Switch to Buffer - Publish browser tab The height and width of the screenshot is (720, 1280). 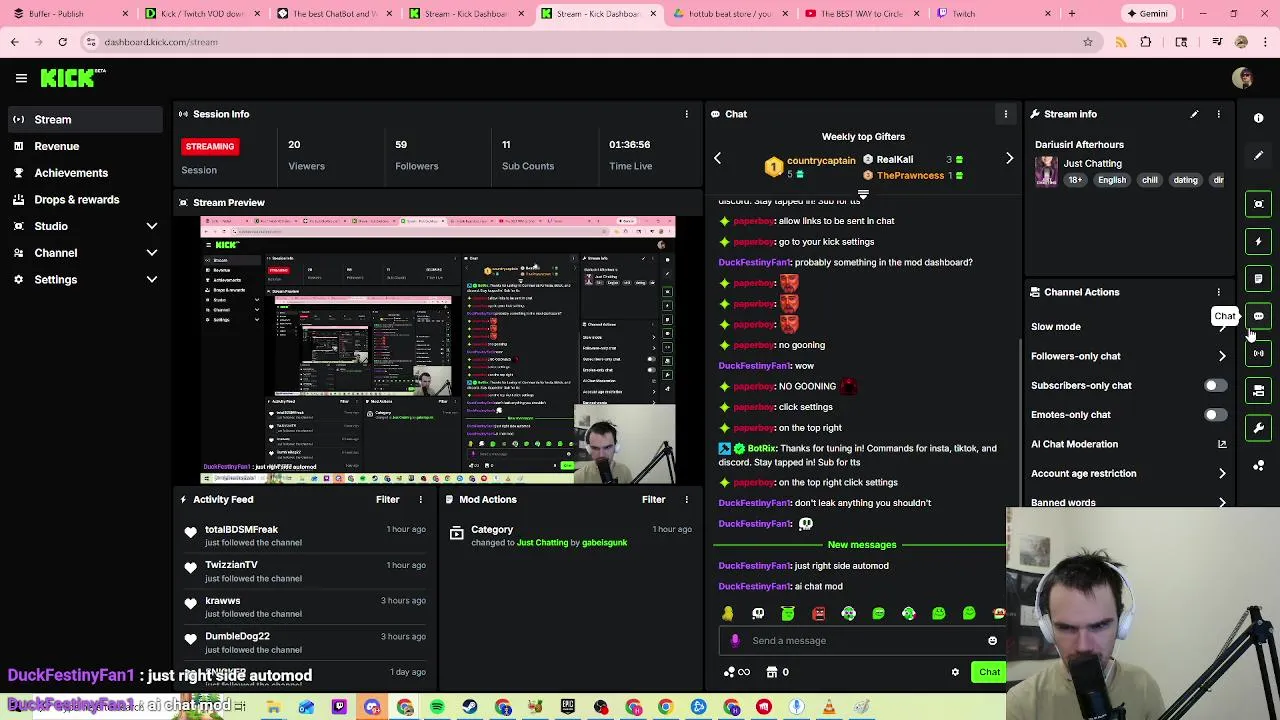pyautogui.click(x=68, y=14)
